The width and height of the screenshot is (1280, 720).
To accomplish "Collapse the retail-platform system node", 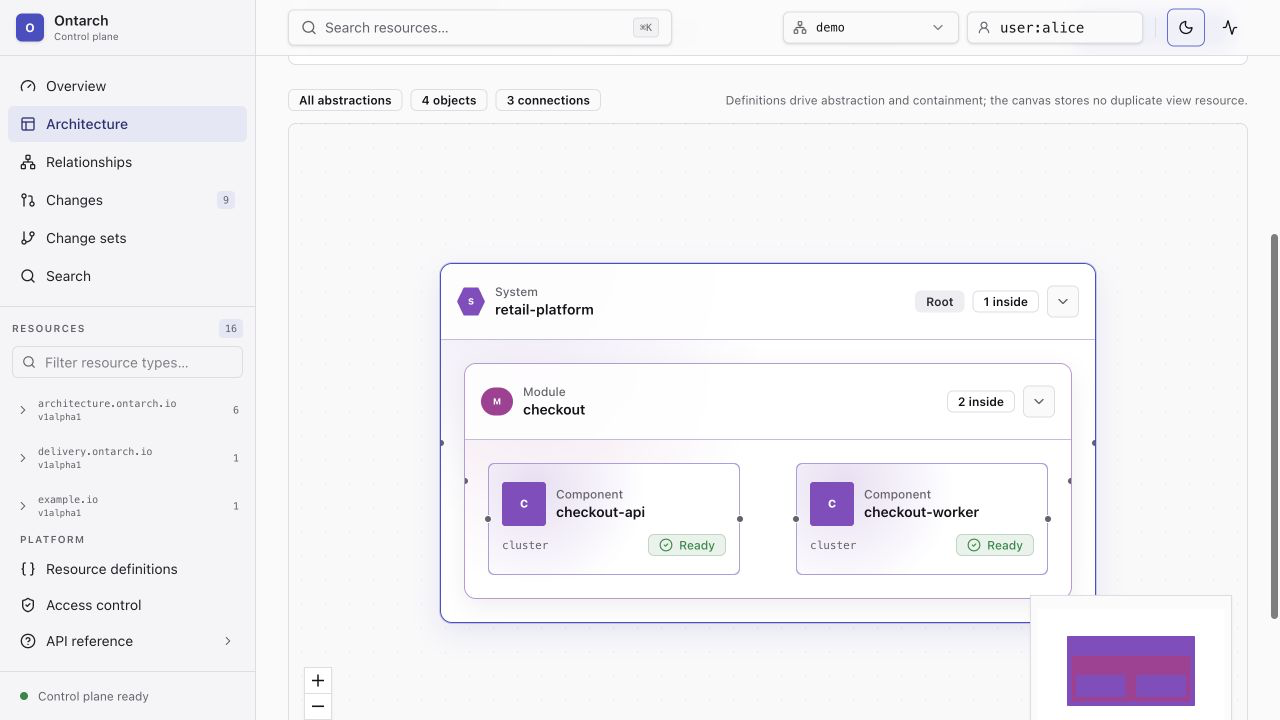I will pos(1063,301).
